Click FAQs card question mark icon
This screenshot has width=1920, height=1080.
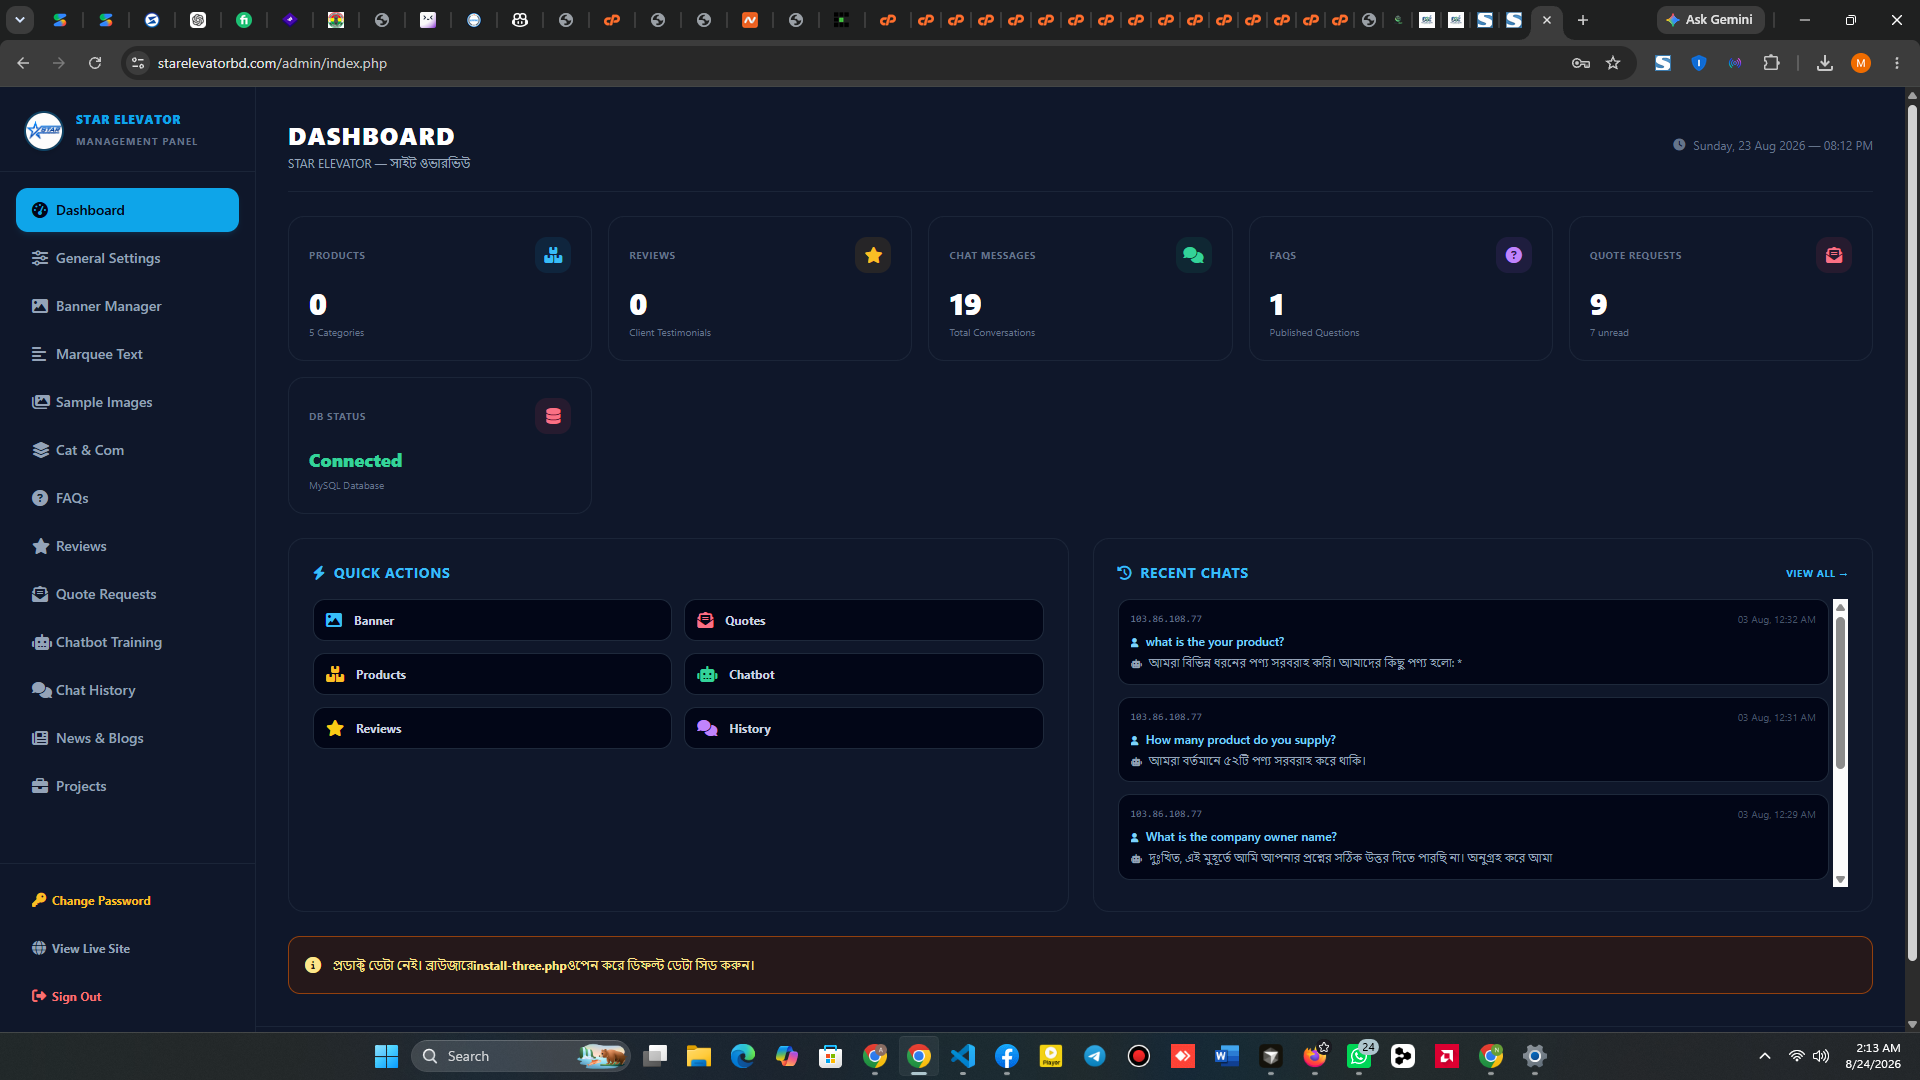[1513, 255]
